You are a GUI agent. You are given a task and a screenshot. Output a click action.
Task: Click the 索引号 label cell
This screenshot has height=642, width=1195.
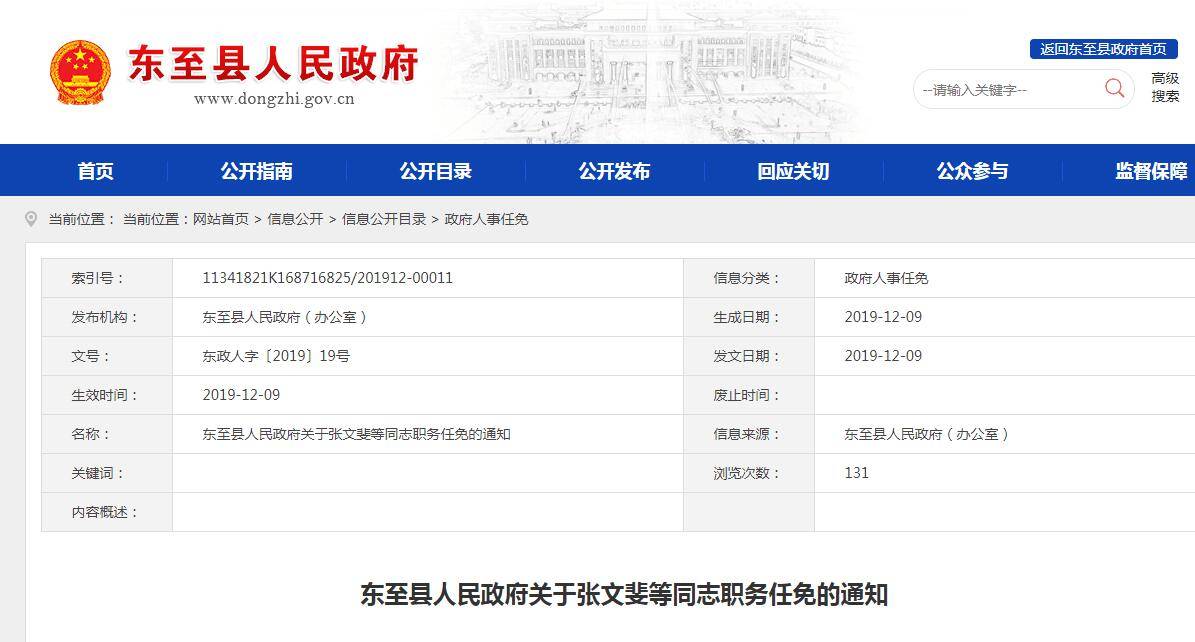coord(107,278)
